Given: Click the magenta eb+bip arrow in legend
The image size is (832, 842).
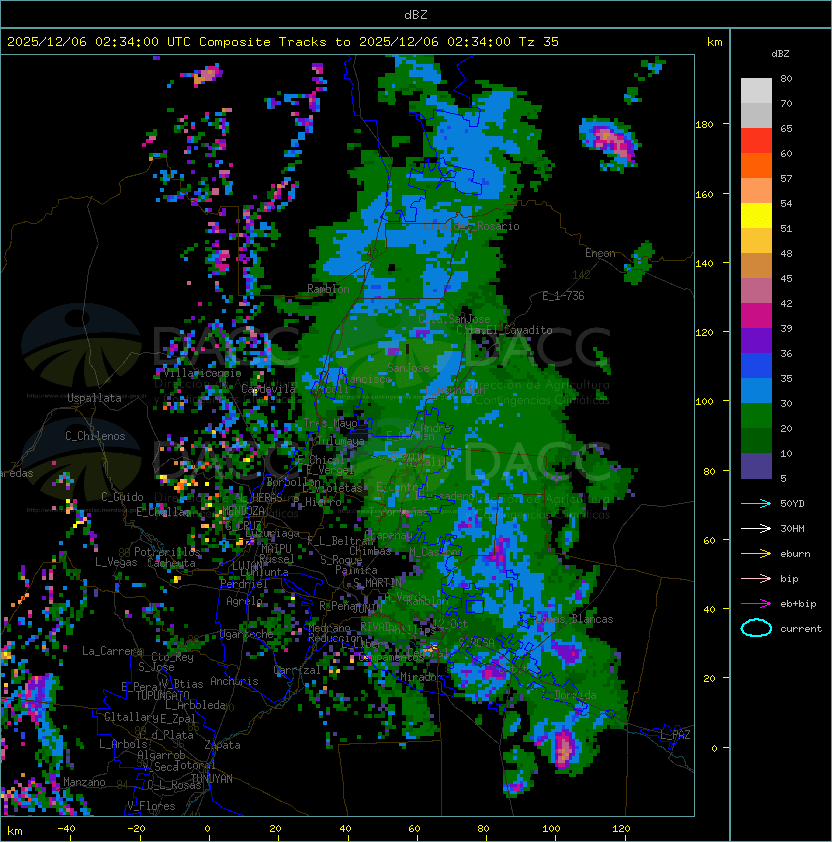Looking at the screenshot, I should pos(756,604).
